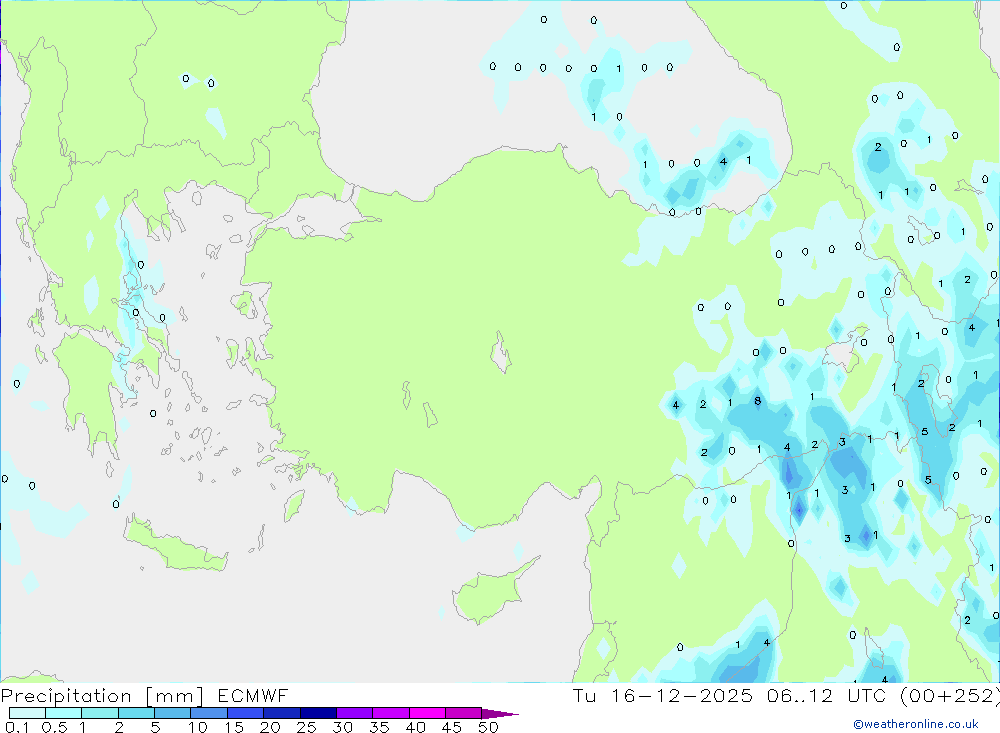1000x733 pixels.
Task: Click the "[mm]" unit label
Action: pyautogui.click(x=175, y=696)
